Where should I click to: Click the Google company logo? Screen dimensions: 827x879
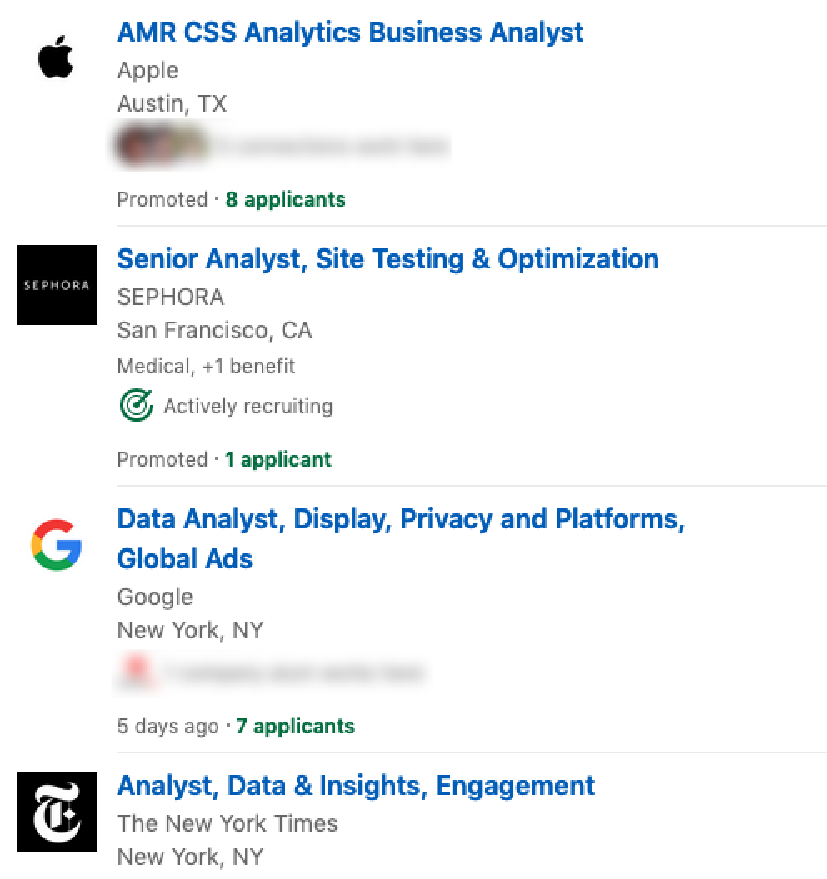pyautogui.click(x=57, y=544)
